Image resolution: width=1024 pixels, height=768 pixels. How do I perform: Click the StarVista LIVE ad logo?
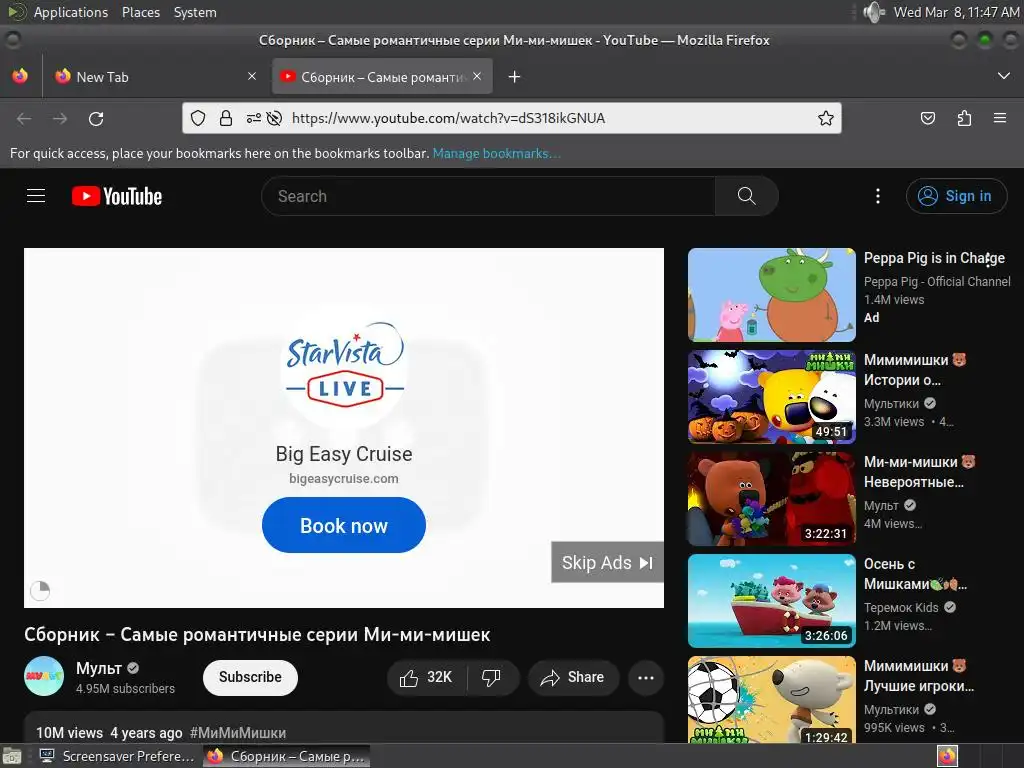click(344, 364)
